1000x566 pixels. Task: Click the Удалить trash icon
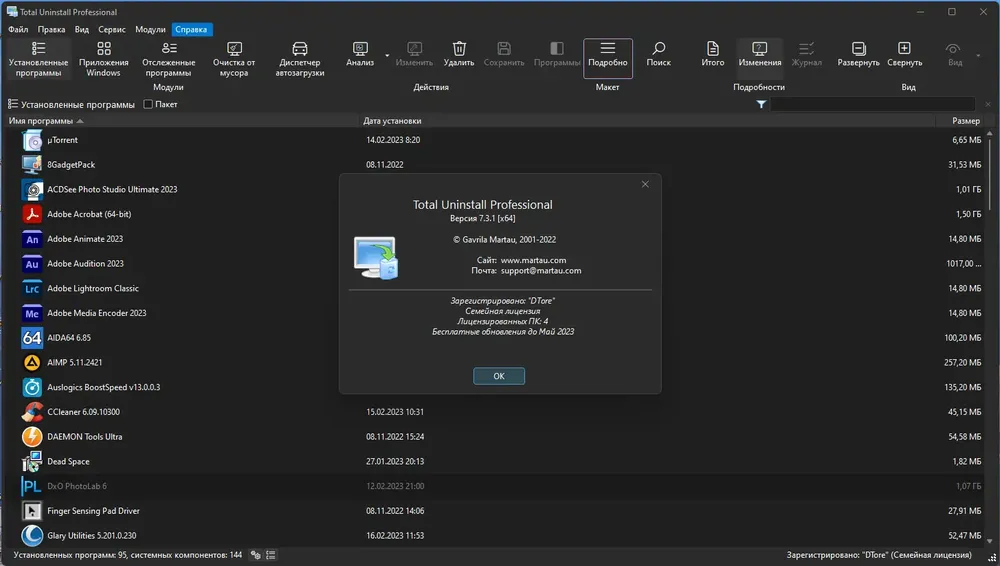[x=459, y=48]
